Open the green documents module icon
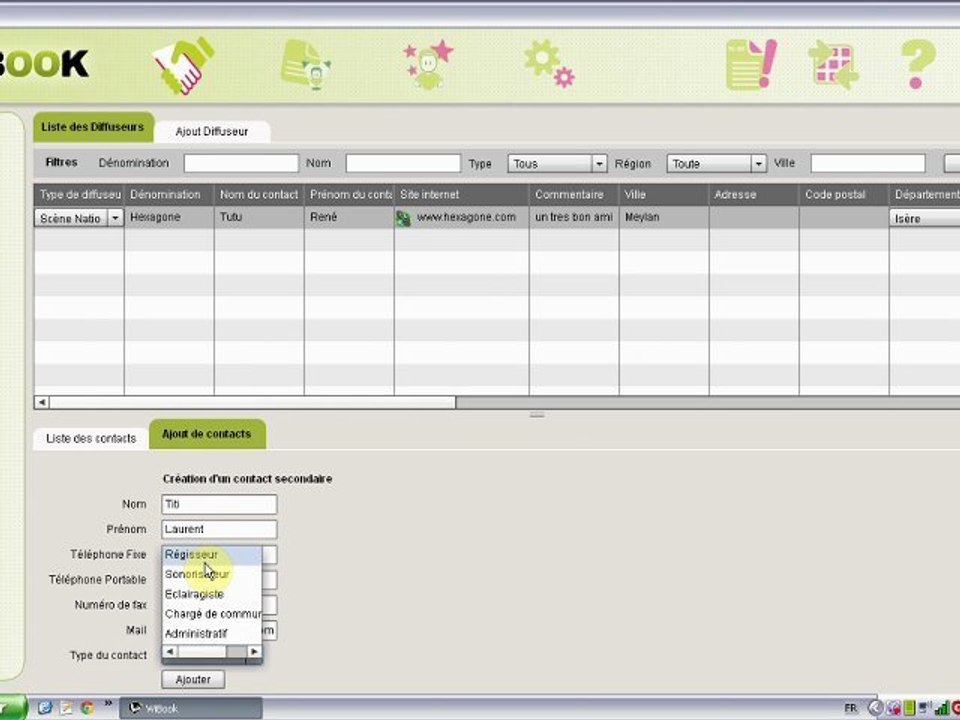The image size is (960, 720). click(x=306, y=65)
